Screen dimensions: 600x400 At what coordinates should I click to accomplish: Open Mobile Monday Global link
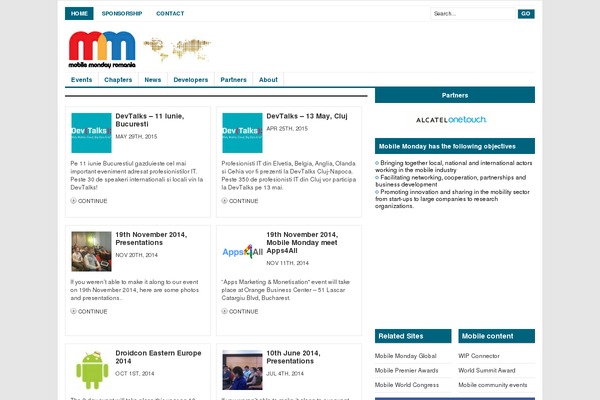[406, 356]
